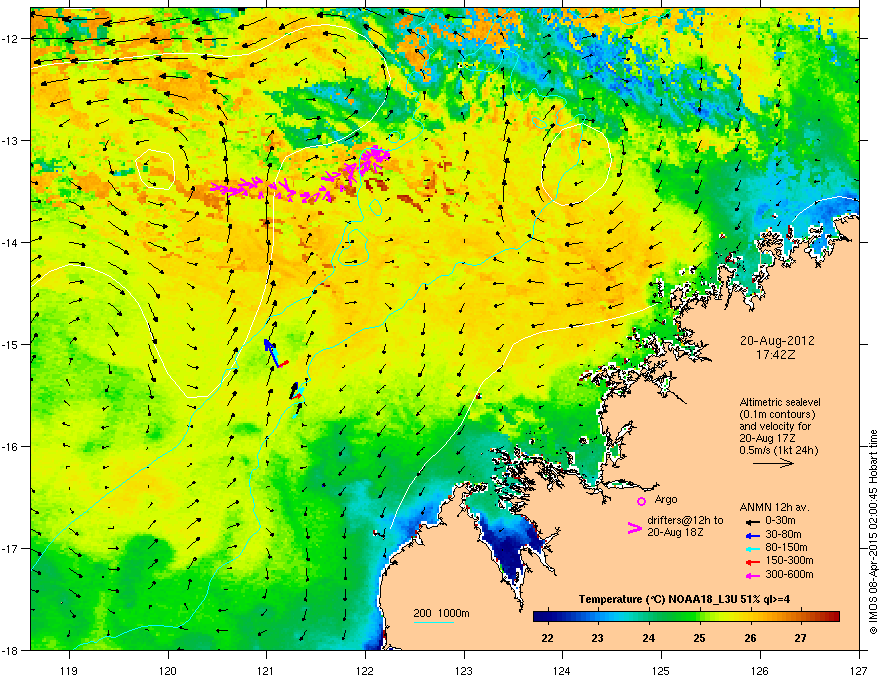Image resolution: width=880 pixels, height=680 pixels.
Task: Select the cyan 80-150m legend arrow
Action: coord(753,548)
